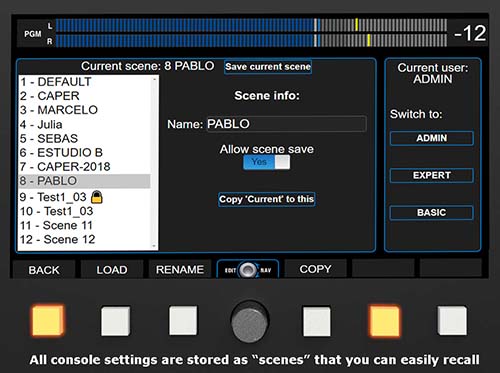Select scene 4 - Julia in list

(x=85, y=124)
